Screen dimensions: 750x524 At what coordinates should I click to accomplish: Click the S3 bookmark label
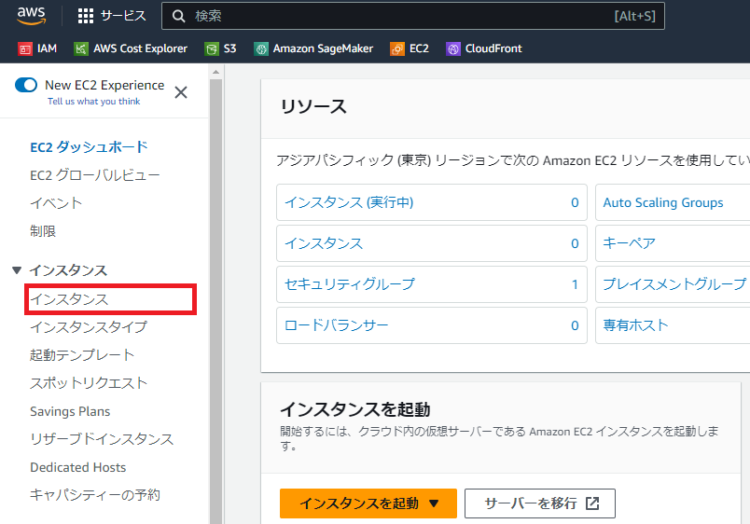tap(230, 48)
